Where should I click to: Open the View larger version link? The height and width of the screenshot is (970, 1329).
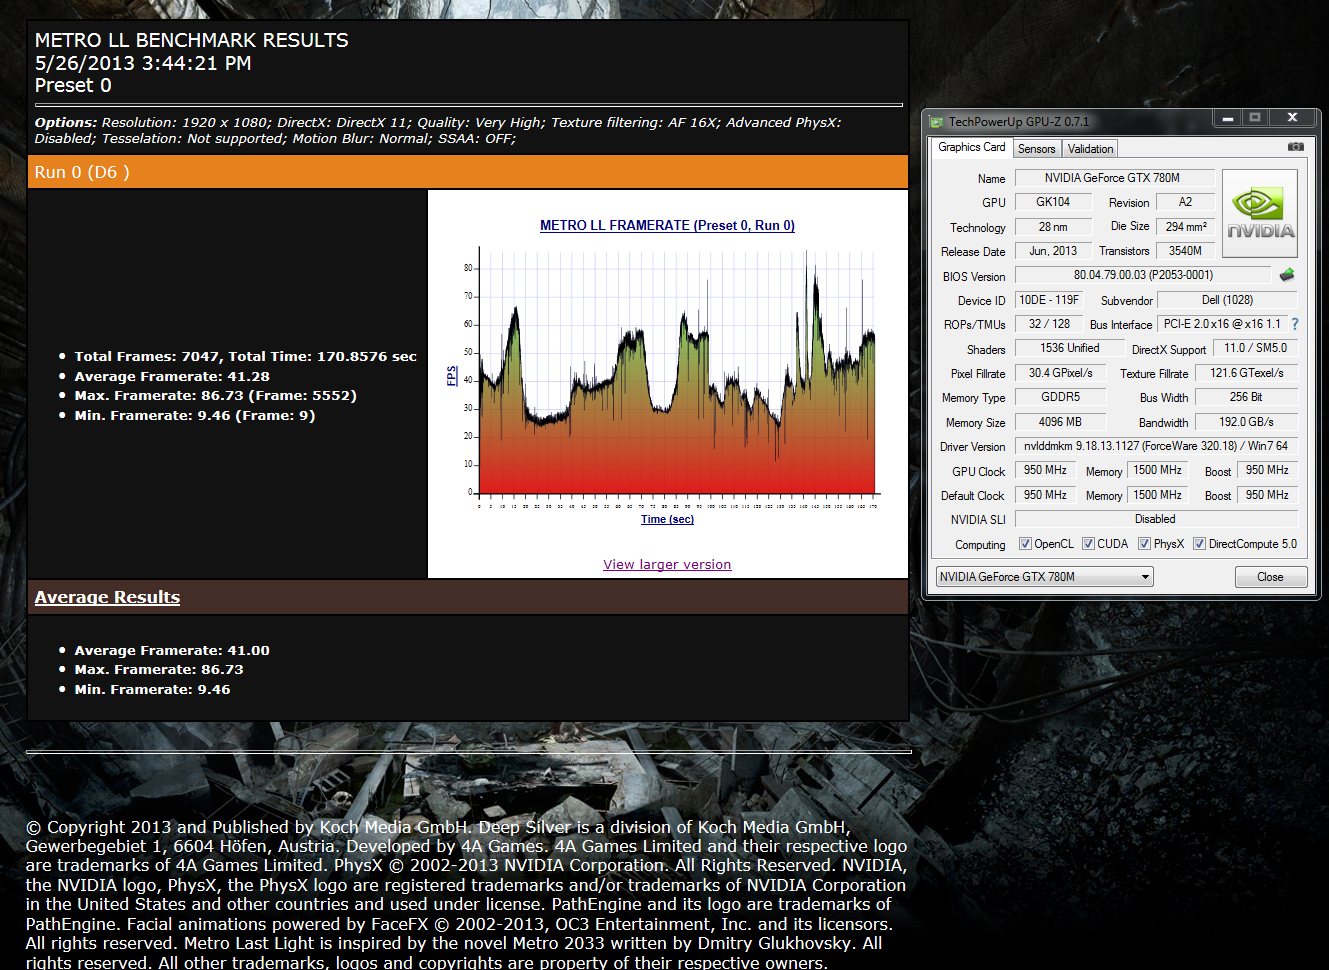coord(667,565)
